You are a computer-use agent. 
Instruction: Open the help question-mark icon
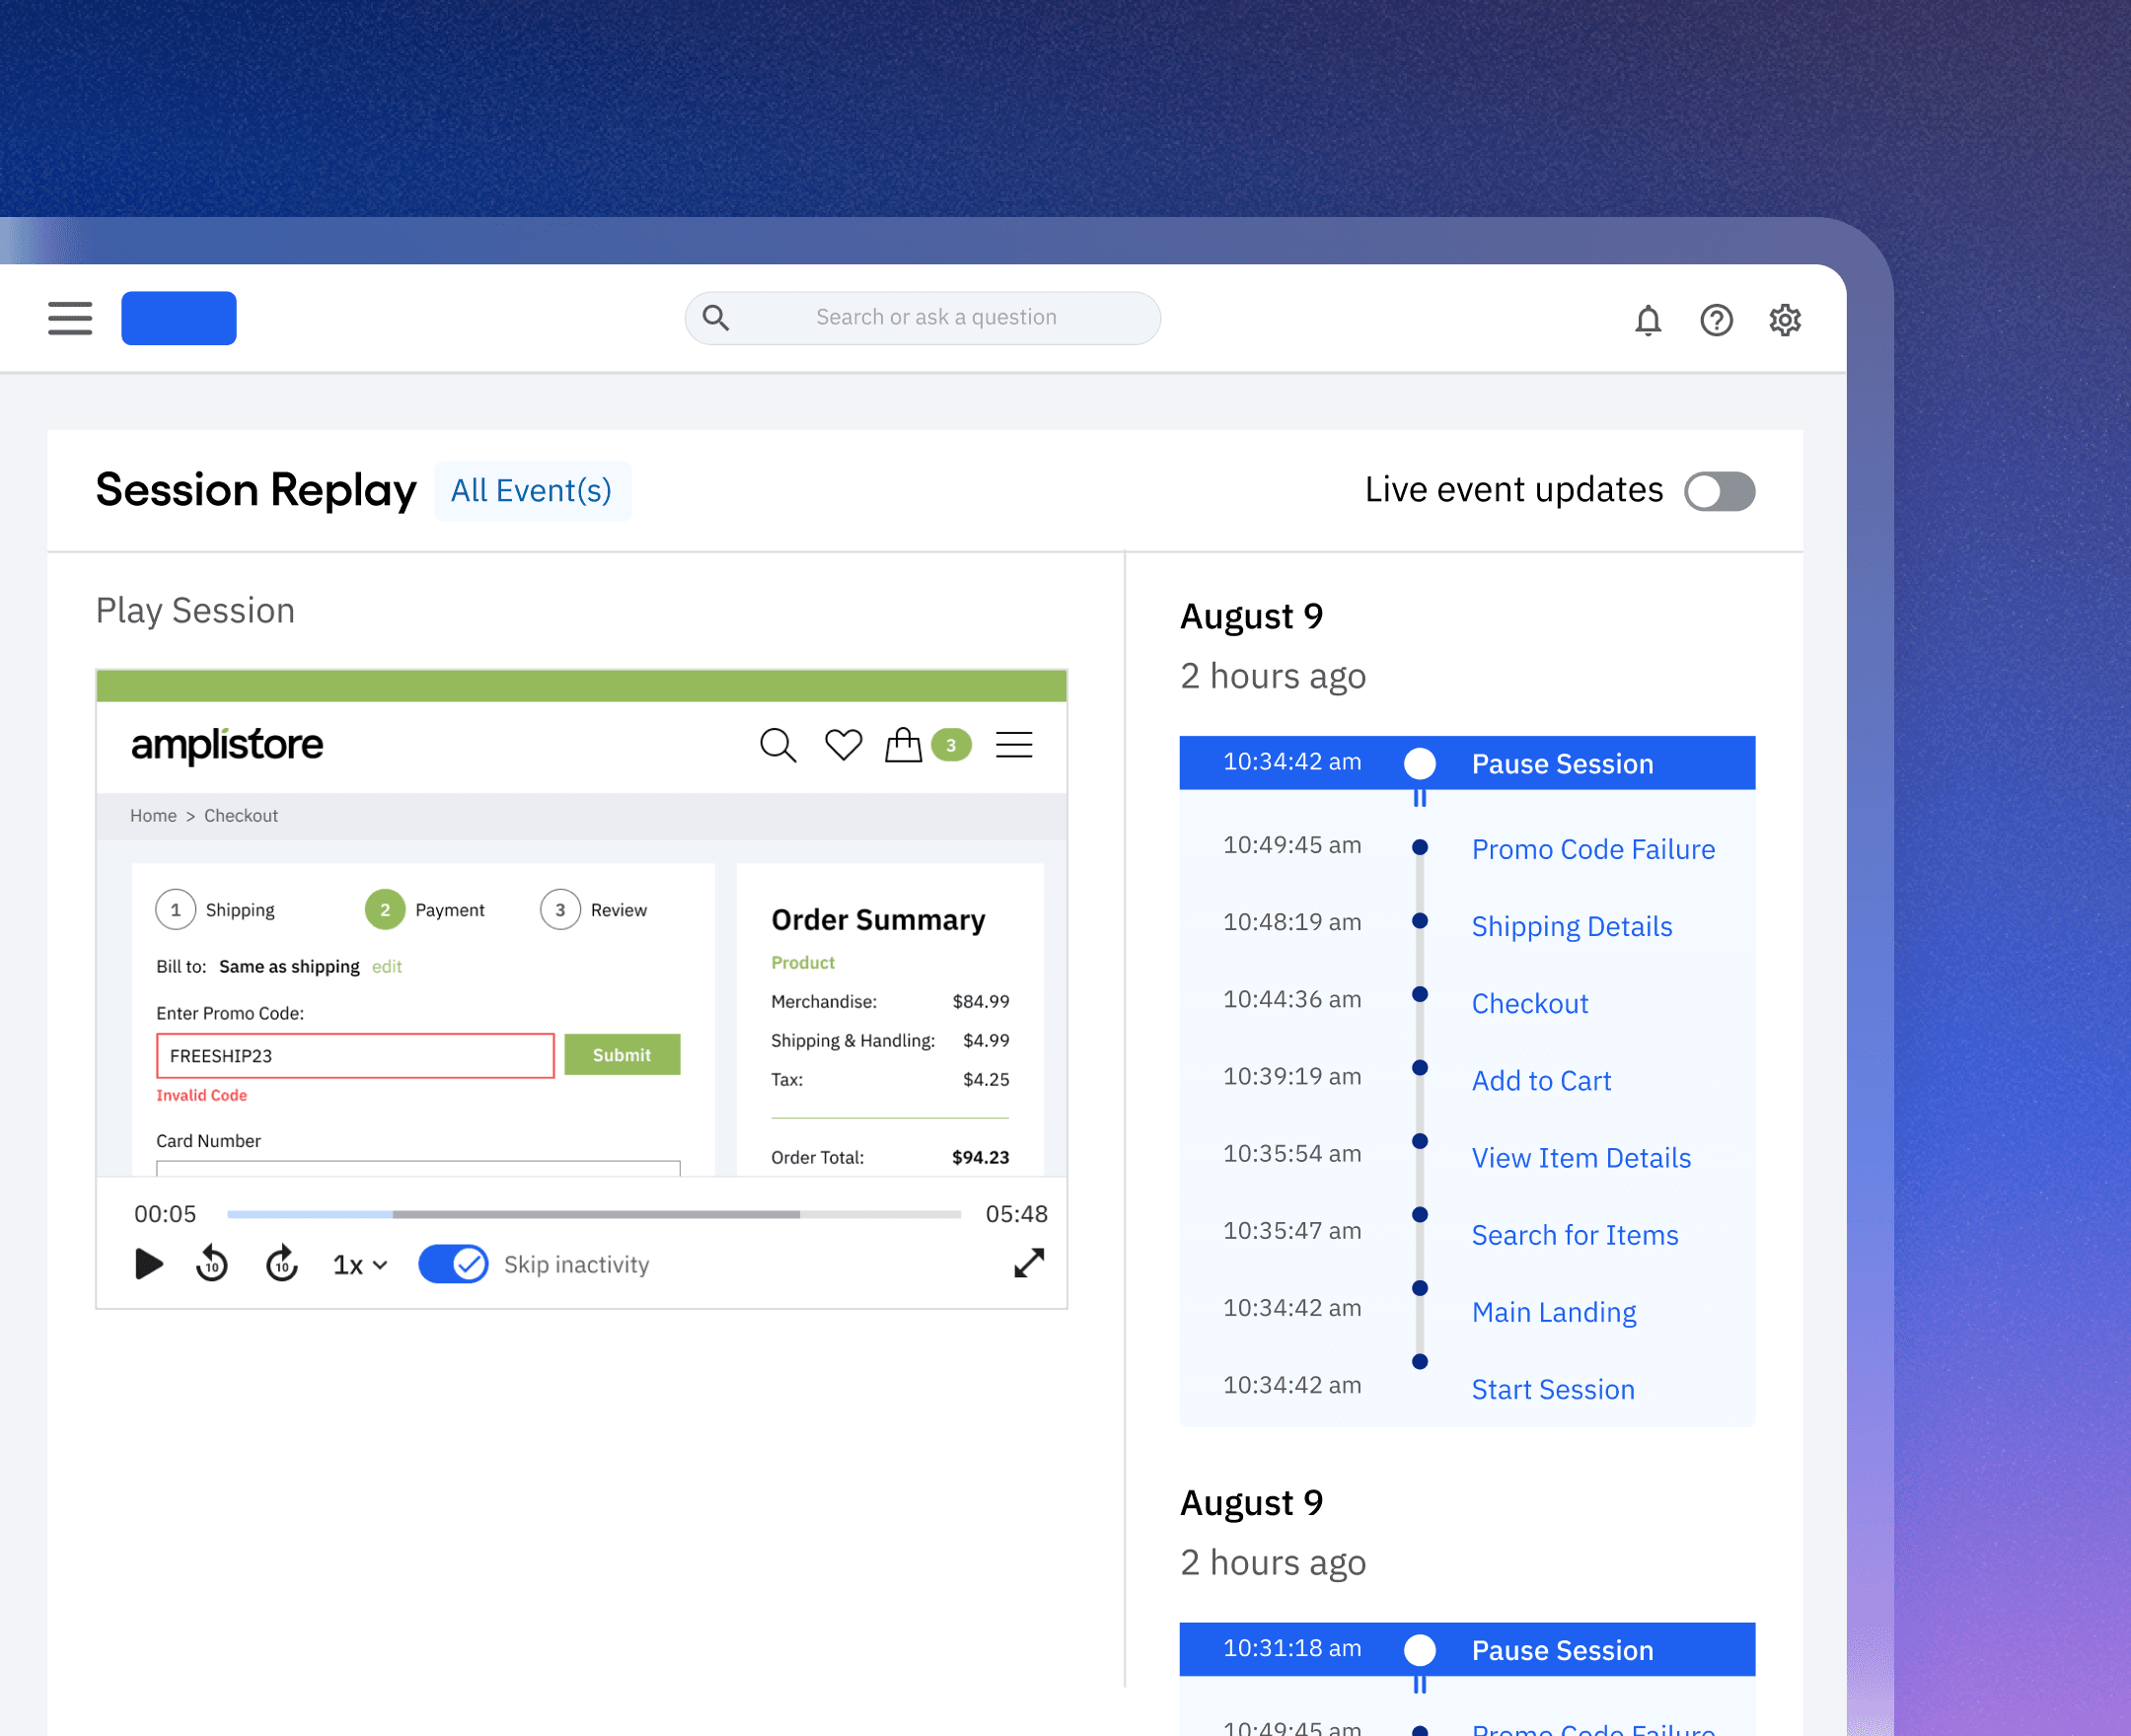point(1716,320)
